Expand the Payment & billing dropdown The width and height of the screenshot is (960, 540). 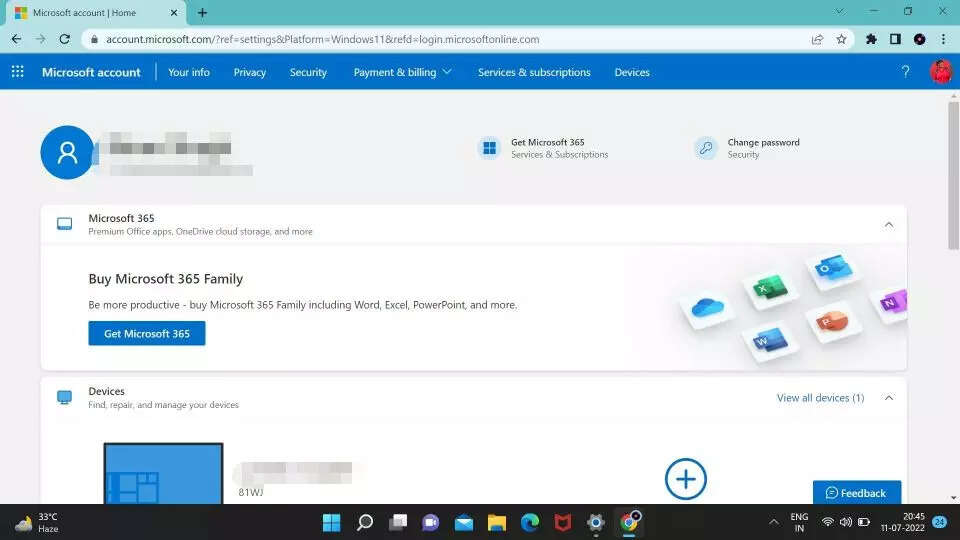402,72
